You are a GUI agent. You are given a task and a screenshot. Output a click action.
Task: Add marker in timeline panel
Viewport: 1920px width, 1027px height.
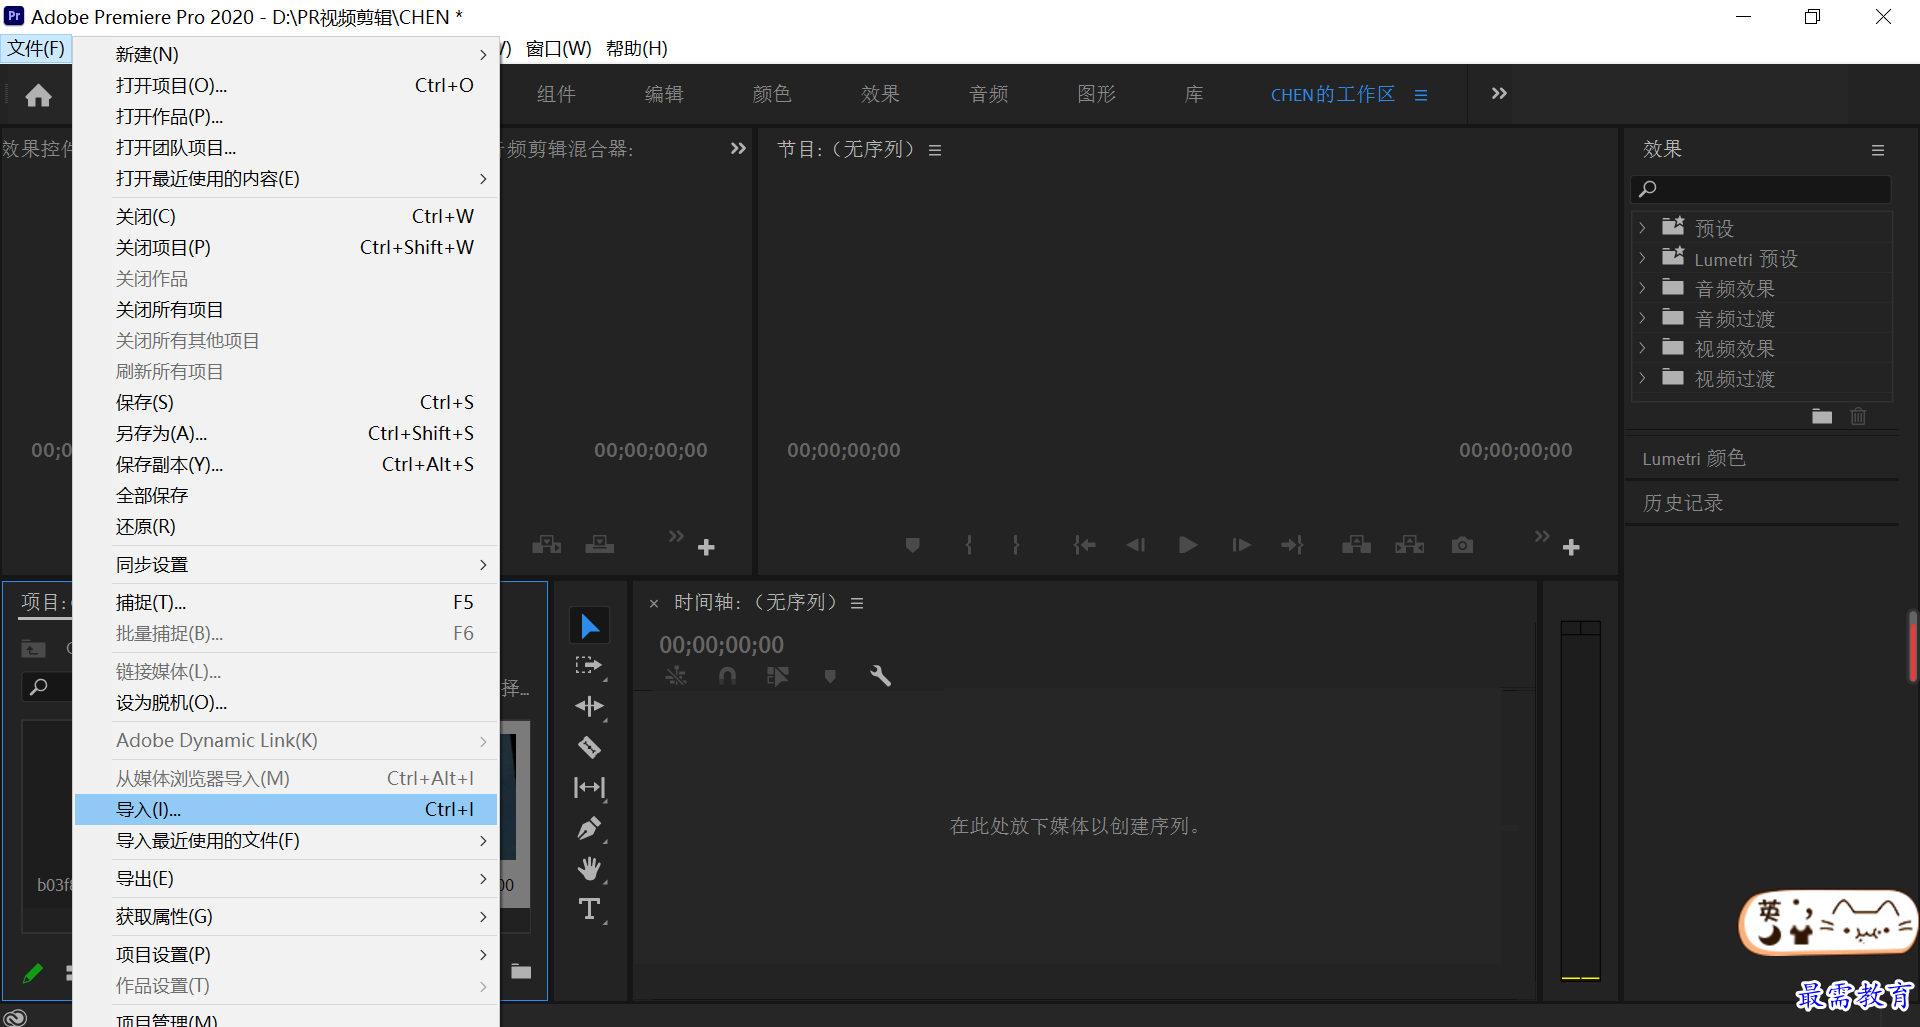point(829,676)
